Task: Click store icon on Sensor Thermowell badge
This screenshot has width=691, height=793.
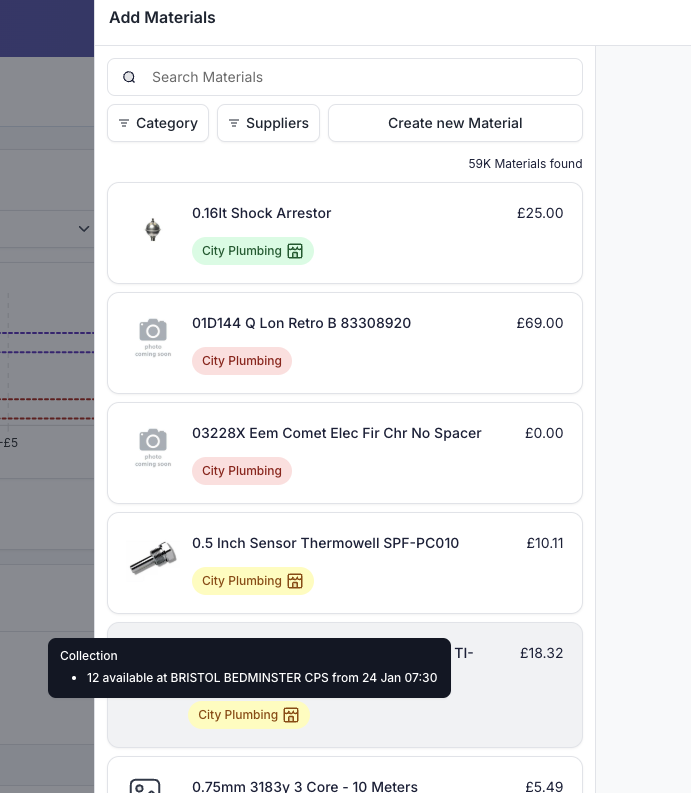Action: click(295, 581)
